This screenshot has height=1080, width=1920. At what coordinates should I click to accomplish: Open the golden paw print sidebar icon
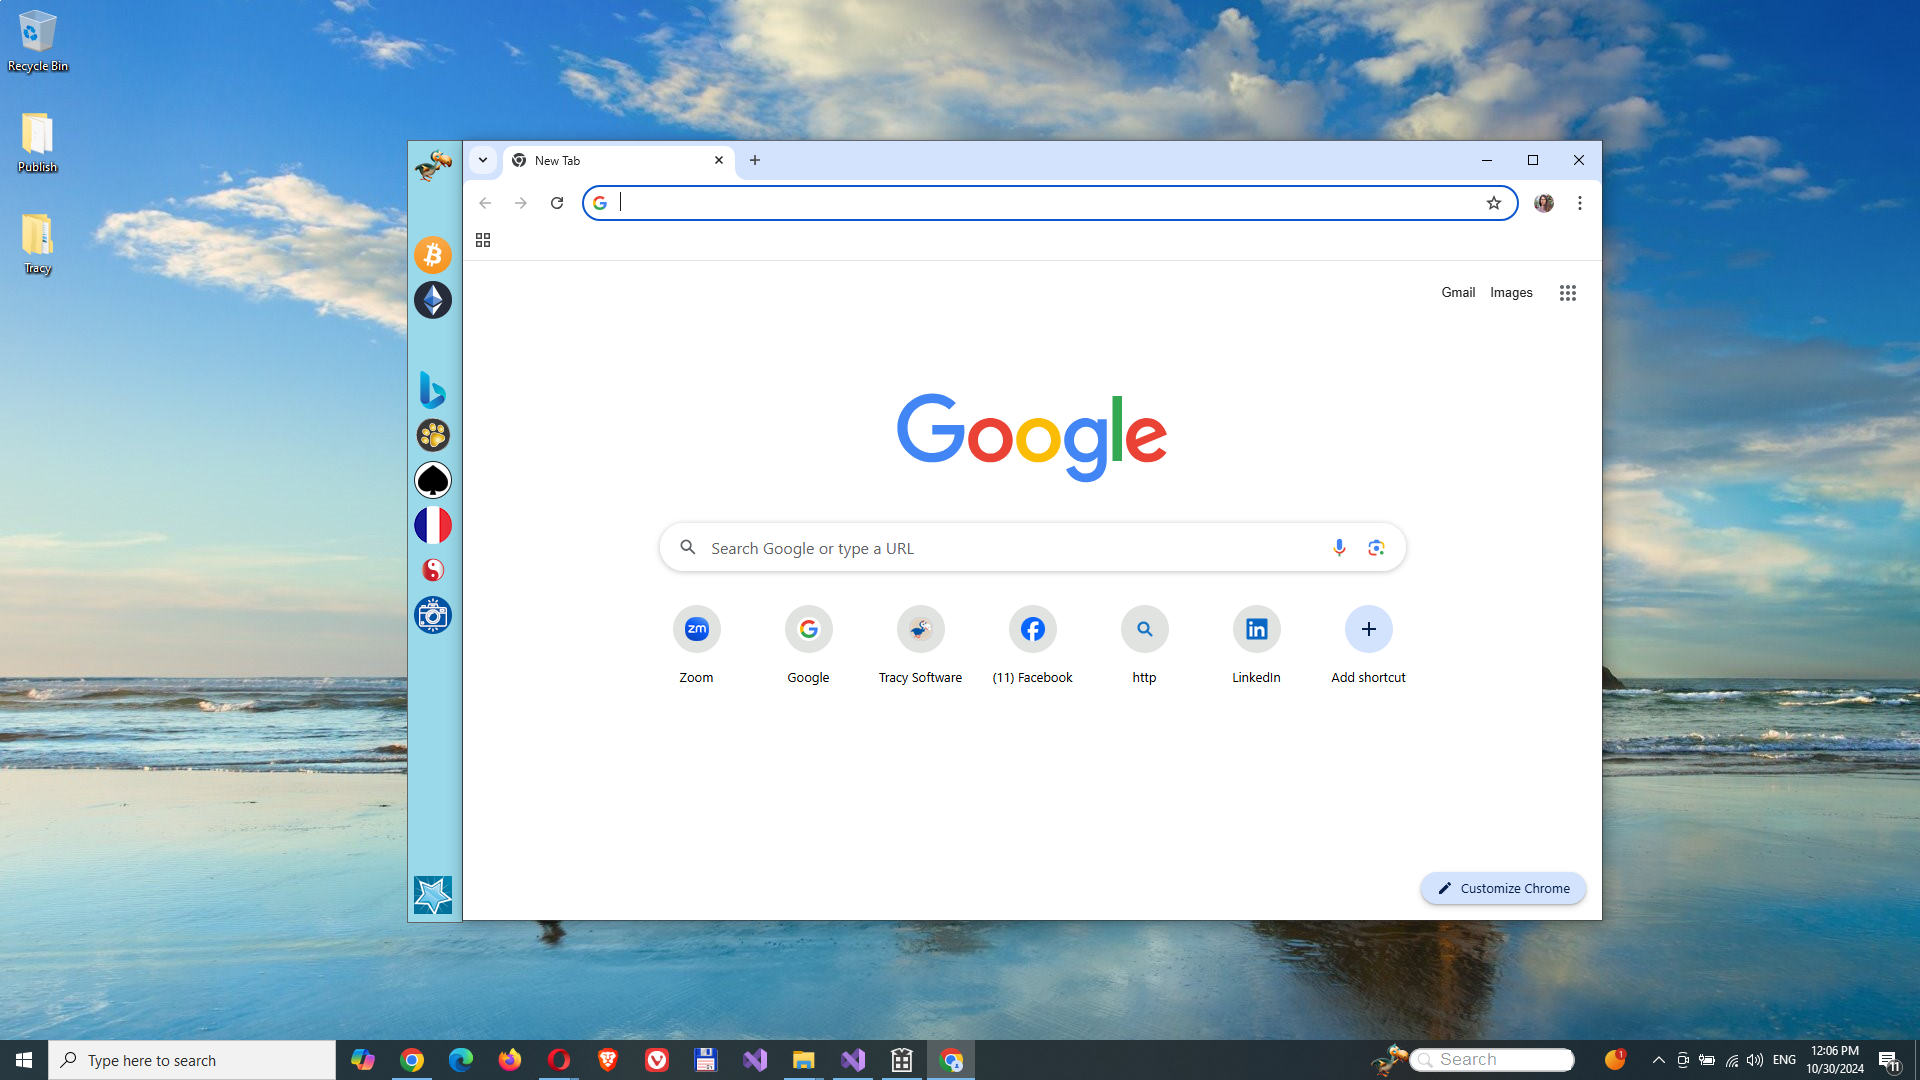coord(433,435)
